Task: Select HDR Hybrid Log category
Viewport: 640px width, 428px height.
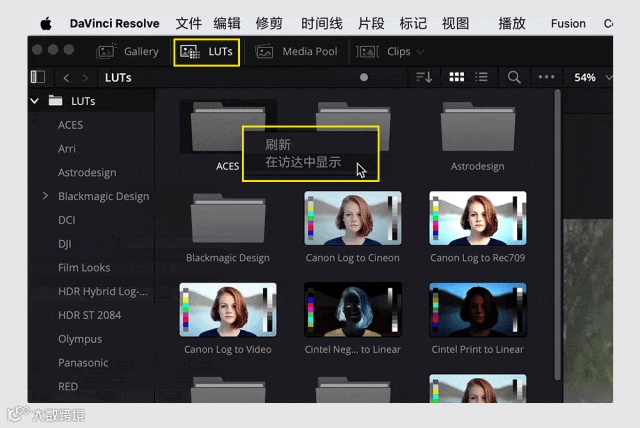Action: [103, 291]
